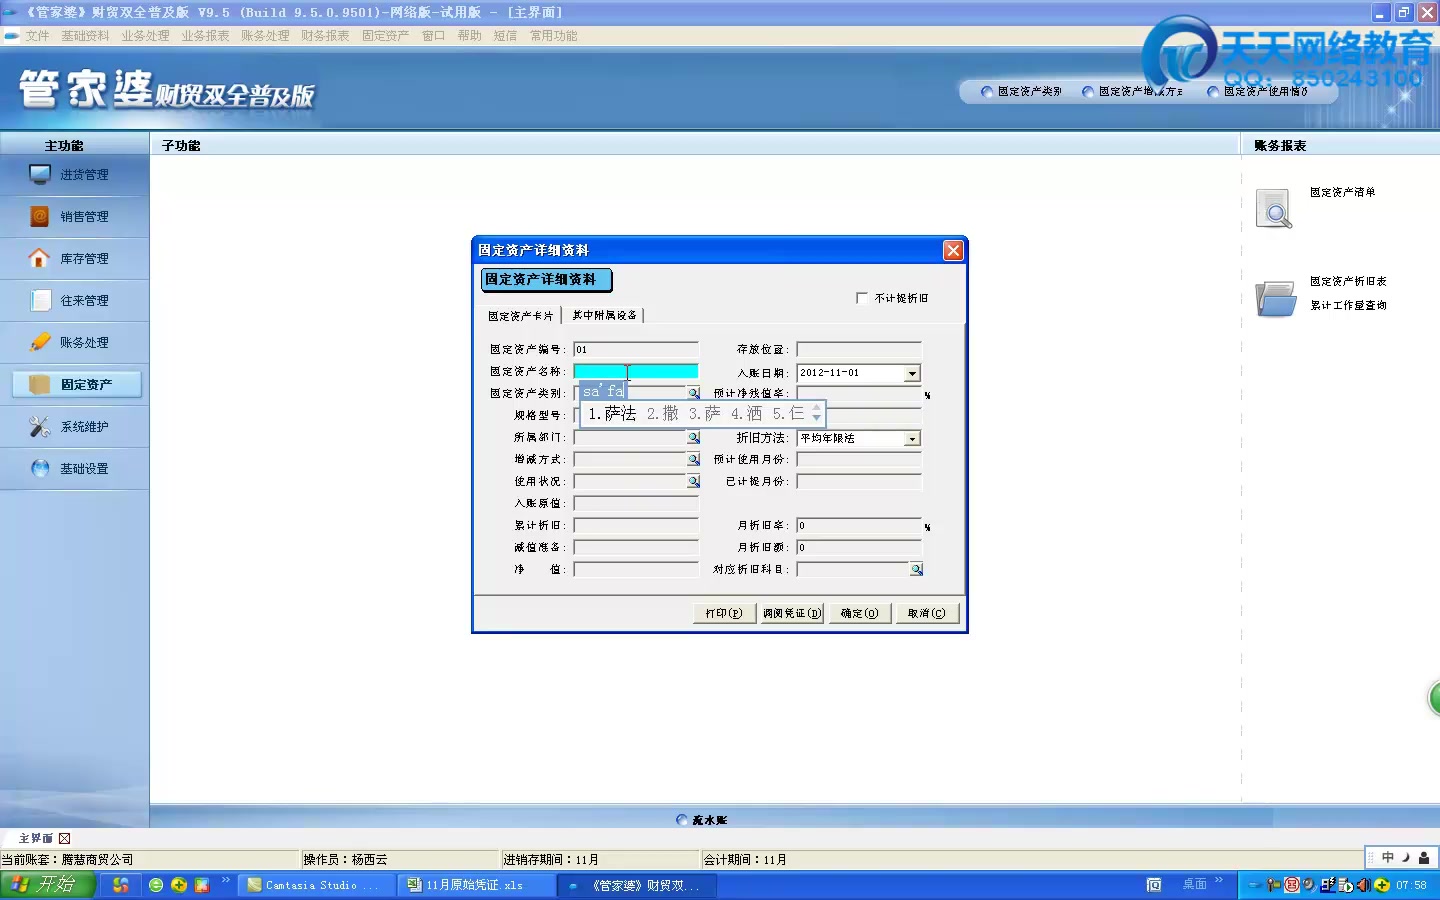Select 固定资产 module in the sidebar
This screenshot has width=1440, height=900.
pyautogui.click(x=77, y=385)
